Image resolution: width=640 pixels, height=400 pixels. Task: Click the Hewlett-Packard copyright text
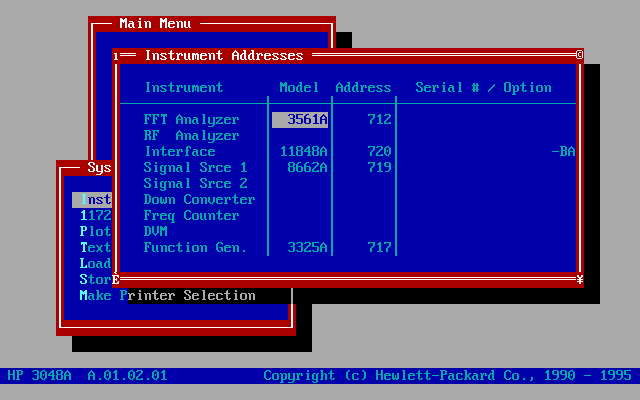coord(447,376)
